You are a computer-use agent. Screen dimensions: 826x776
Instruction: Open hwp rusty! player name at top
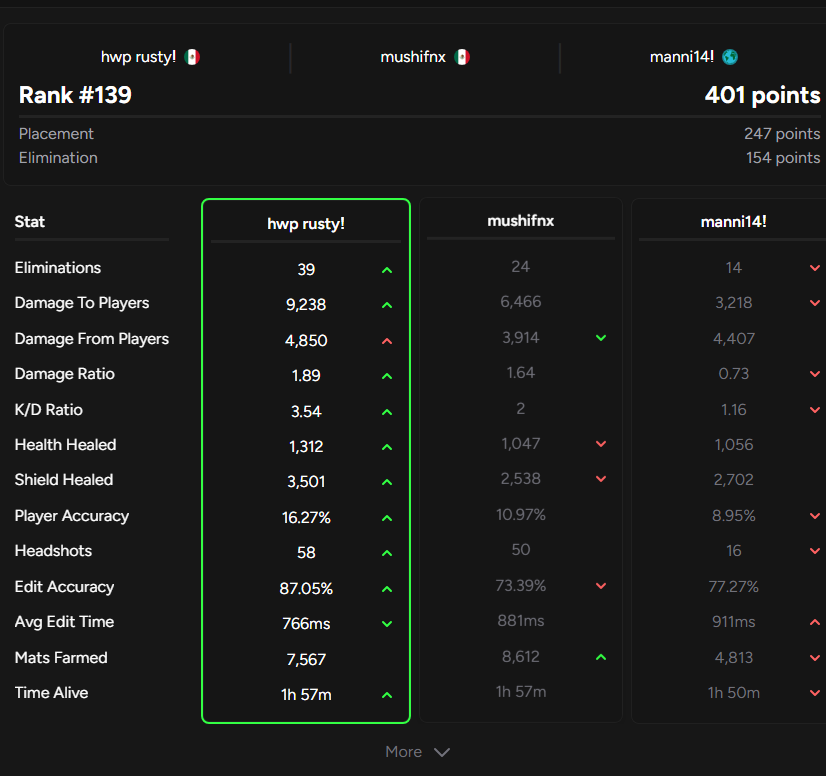[138, 56]
